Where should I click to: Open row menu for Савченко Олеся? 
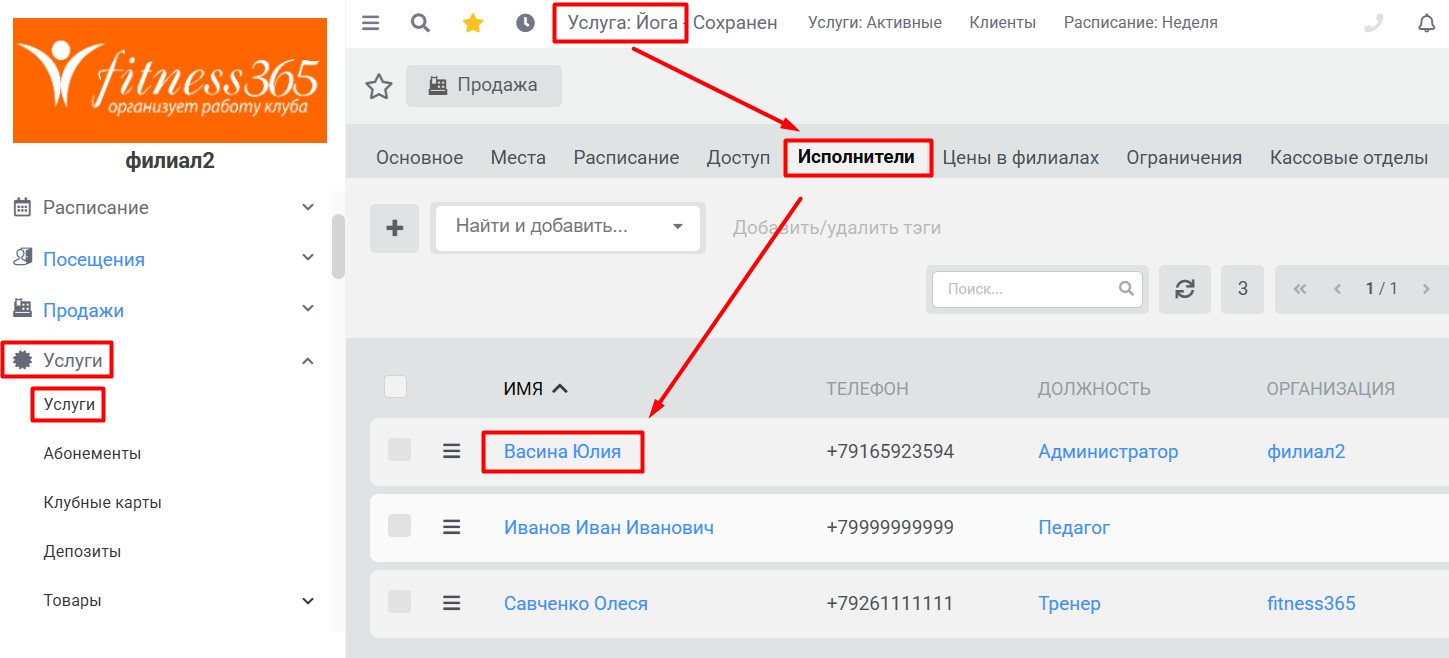pos(452,603)
